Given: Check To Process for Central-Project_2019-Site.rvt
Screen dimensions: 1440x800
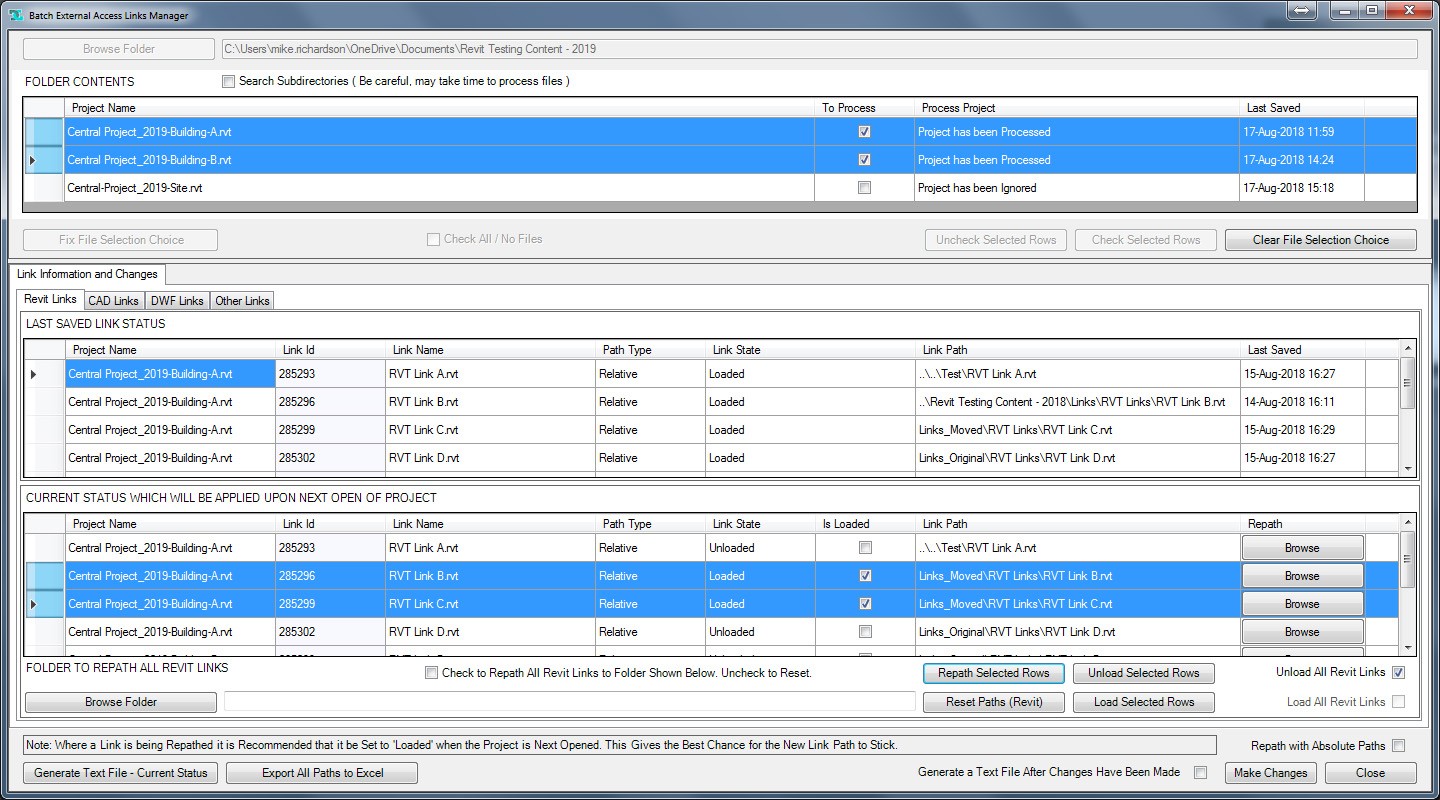Looking at the screenshot, I should 864,188.
